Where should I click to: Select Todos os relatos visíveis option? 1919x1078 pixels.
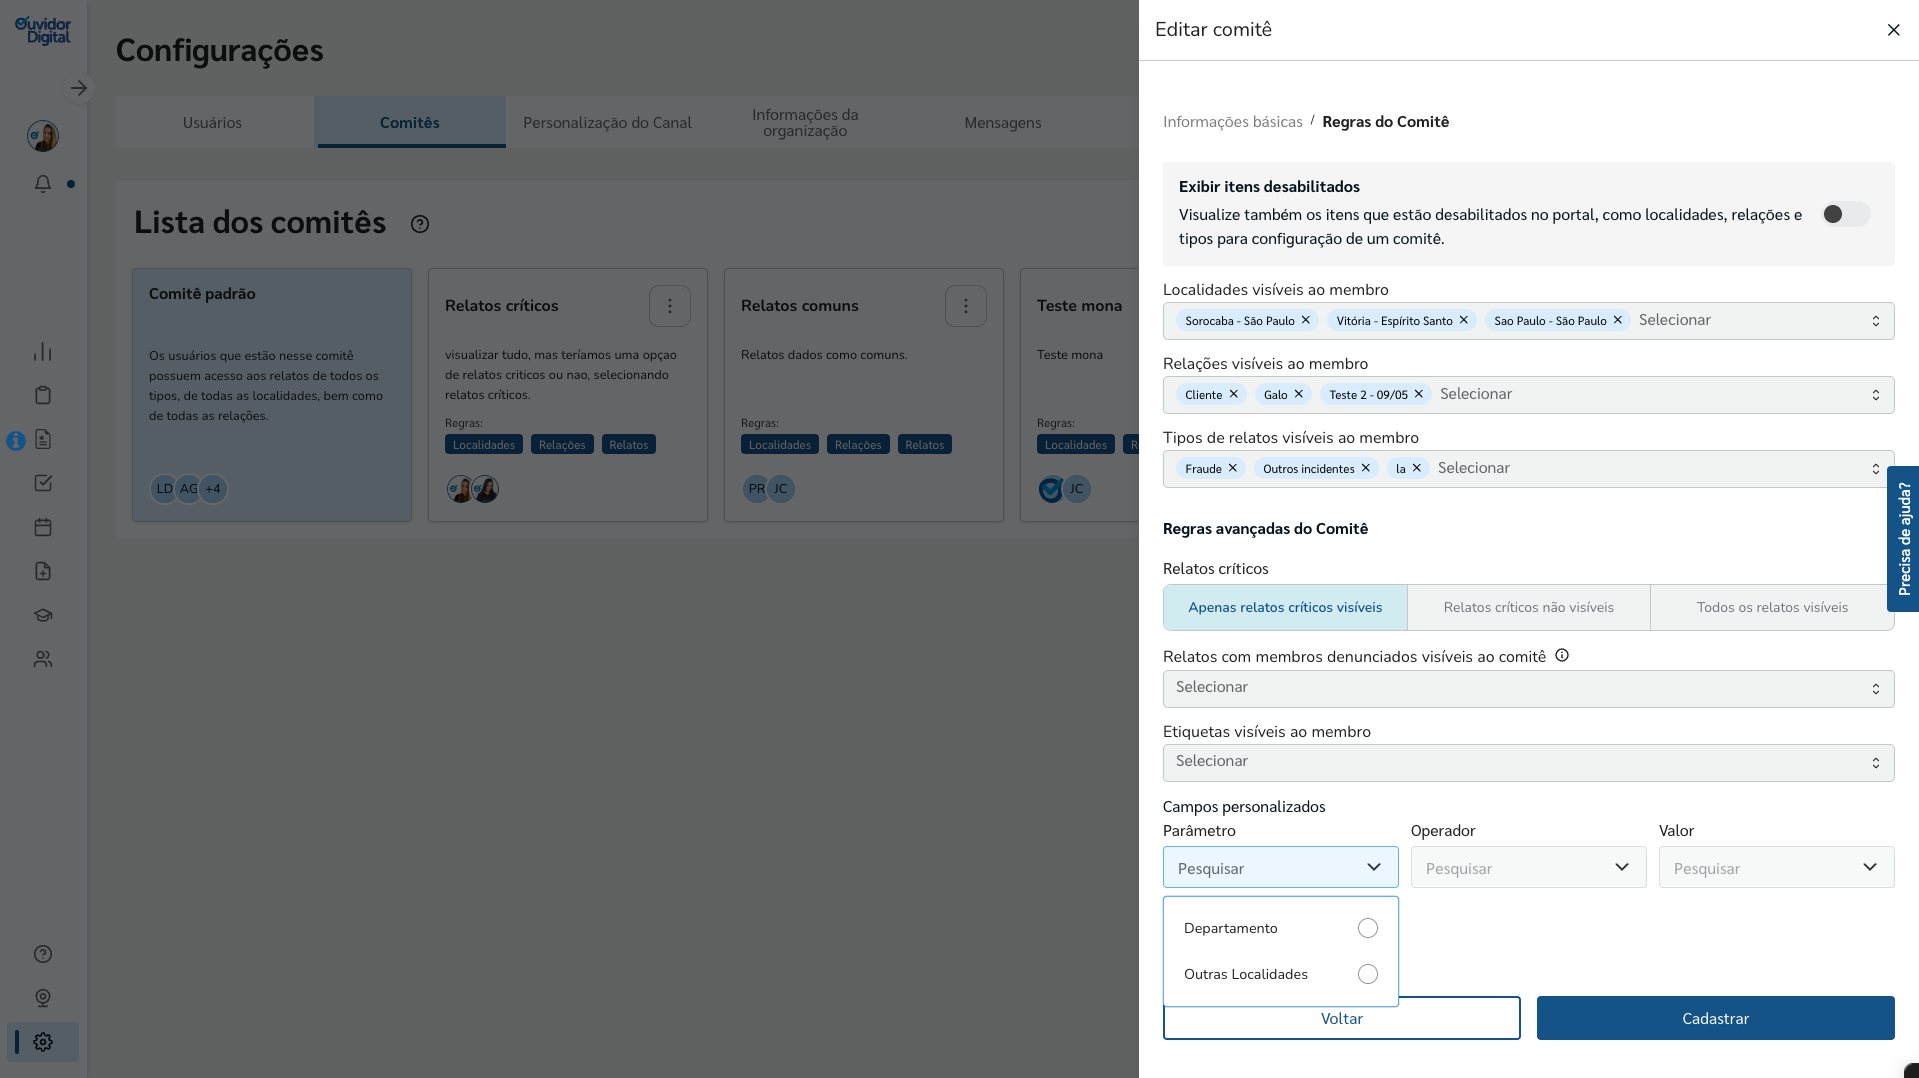[x=1772, y=608]
